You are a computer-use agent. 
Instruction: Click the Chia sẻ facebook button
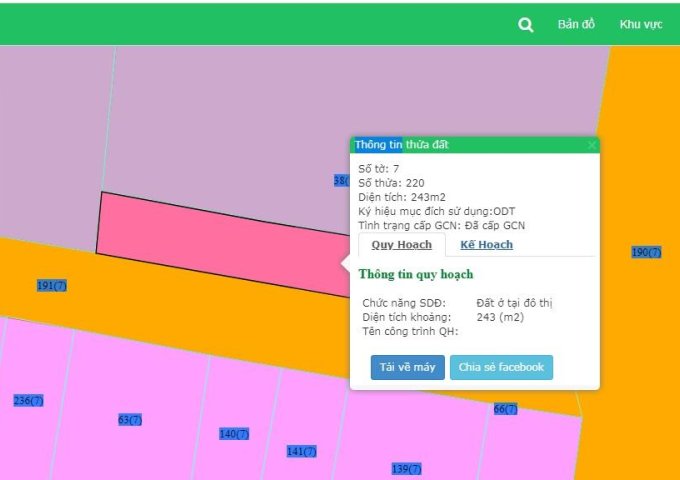pos(501,367)
